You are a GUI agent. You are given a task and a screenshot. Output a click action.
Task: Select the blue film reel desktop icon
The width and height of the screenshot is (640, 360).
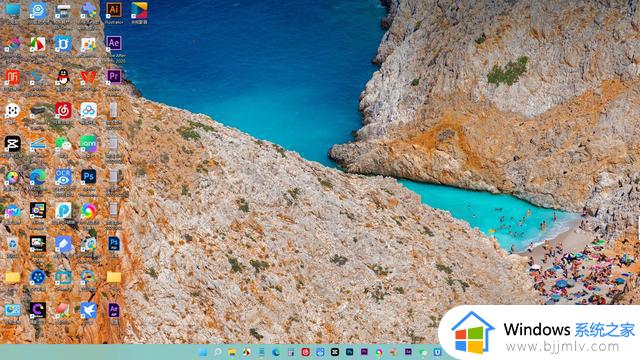tap(38, 278)
